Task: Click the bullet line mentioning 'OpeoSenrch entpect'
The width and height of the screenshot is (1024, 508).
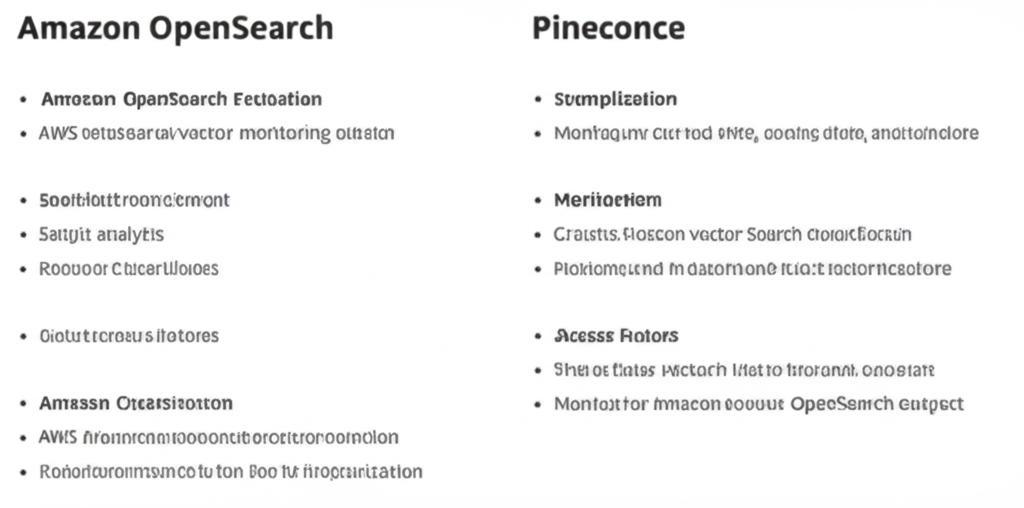Action: [758, 404]
